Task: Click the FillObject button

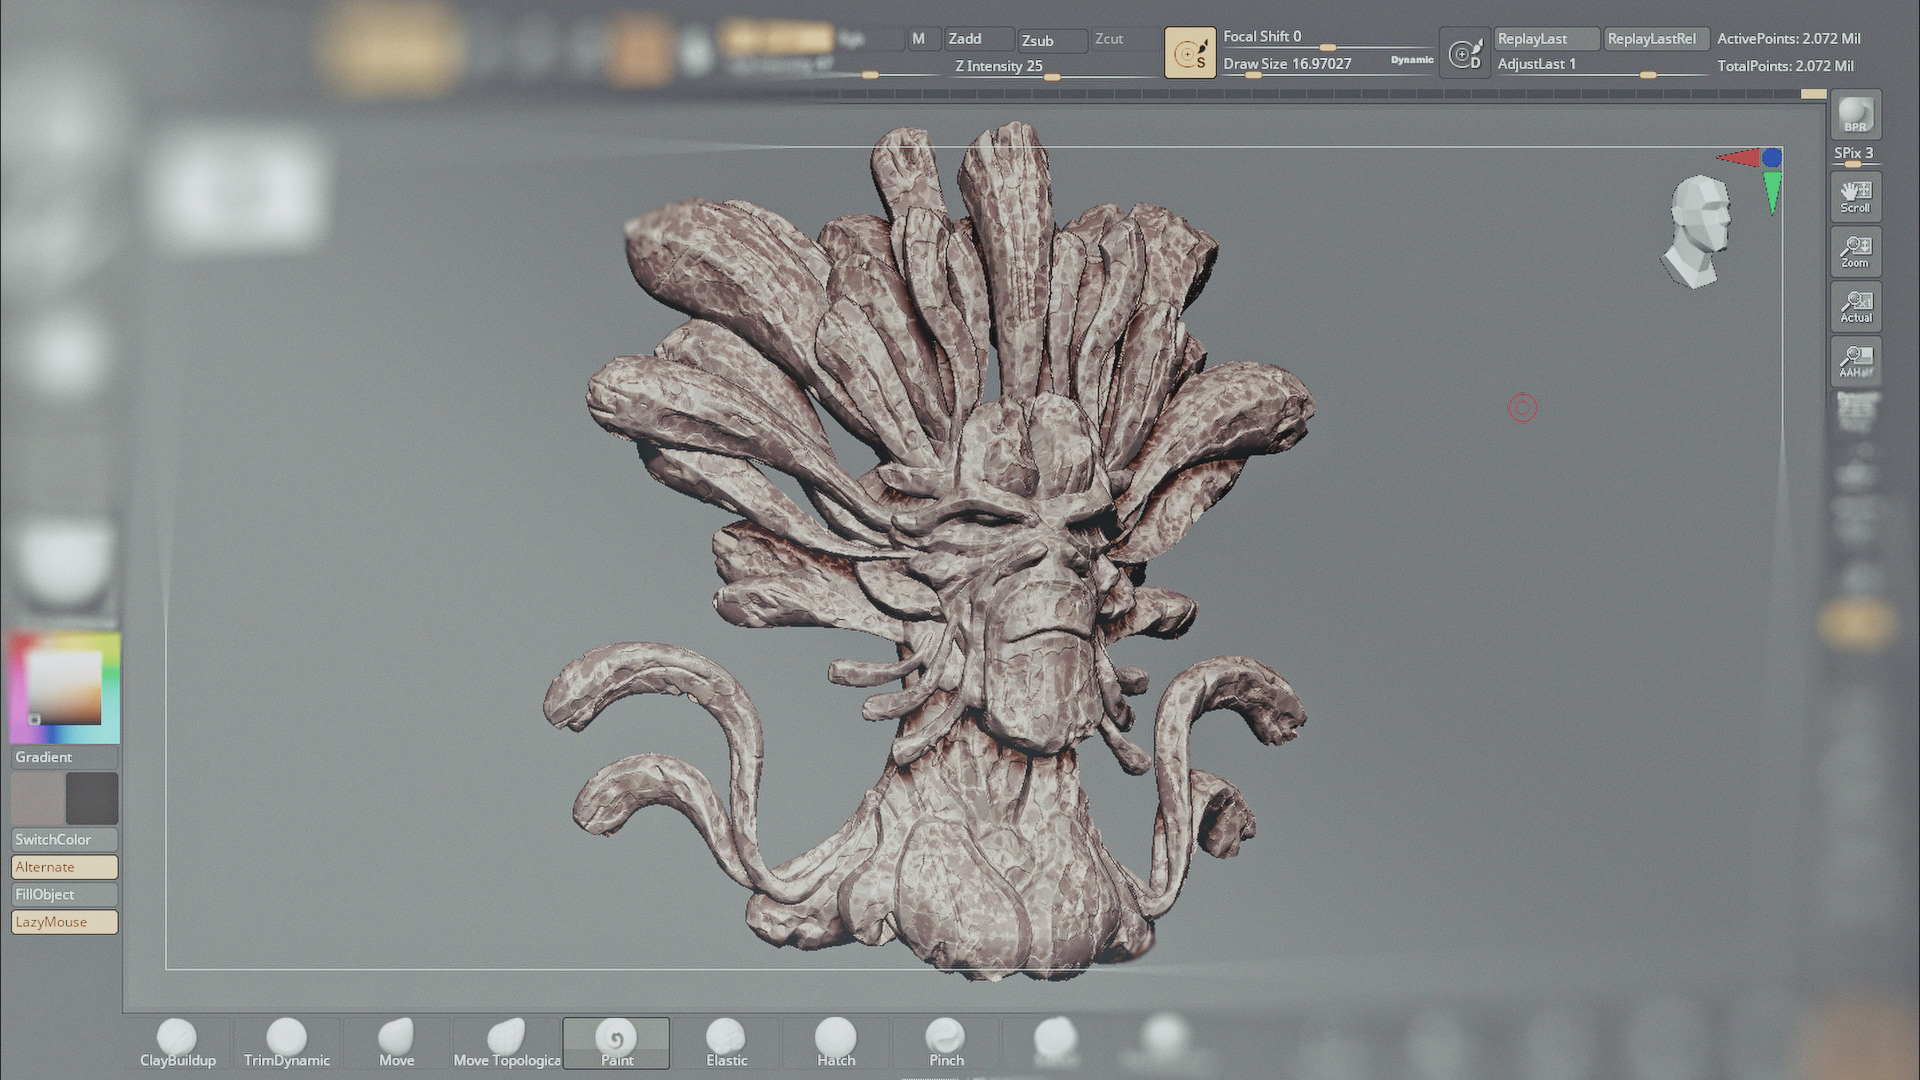Action: [64, 895]
